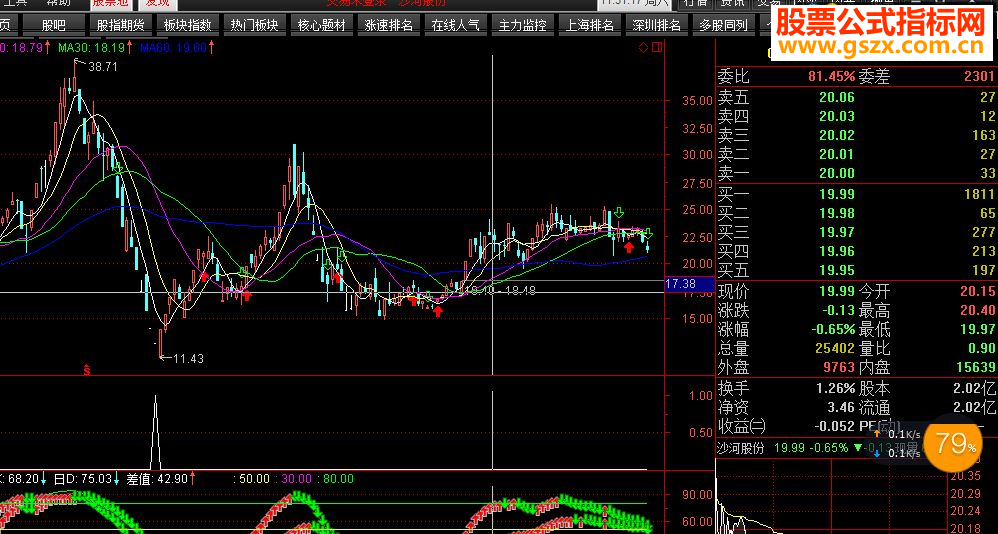Click the 最低 19.97 value
Viewport: 998px width, 534px height.
[x=978, y=330]
